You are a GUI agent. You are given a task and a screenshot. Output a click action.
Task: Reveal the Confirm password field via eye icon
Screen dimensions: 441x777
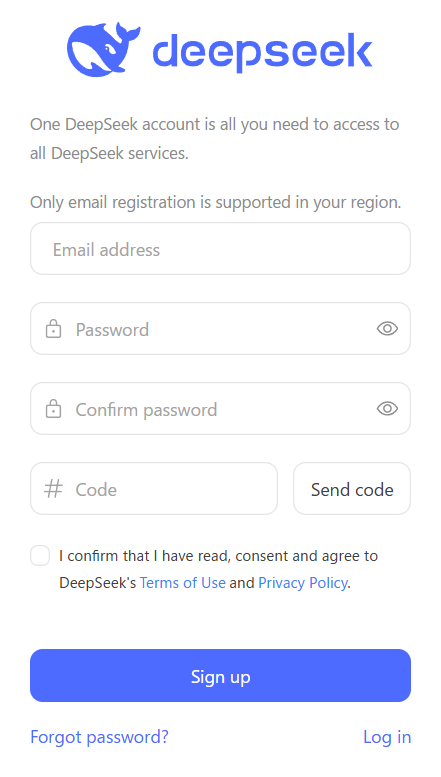tap(387, 408)
